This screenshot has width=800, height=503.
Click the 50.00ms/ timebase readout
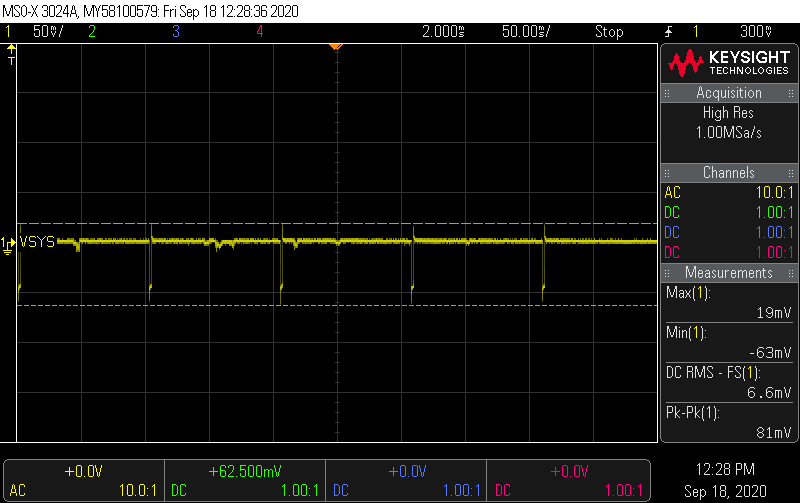point(526,32)
